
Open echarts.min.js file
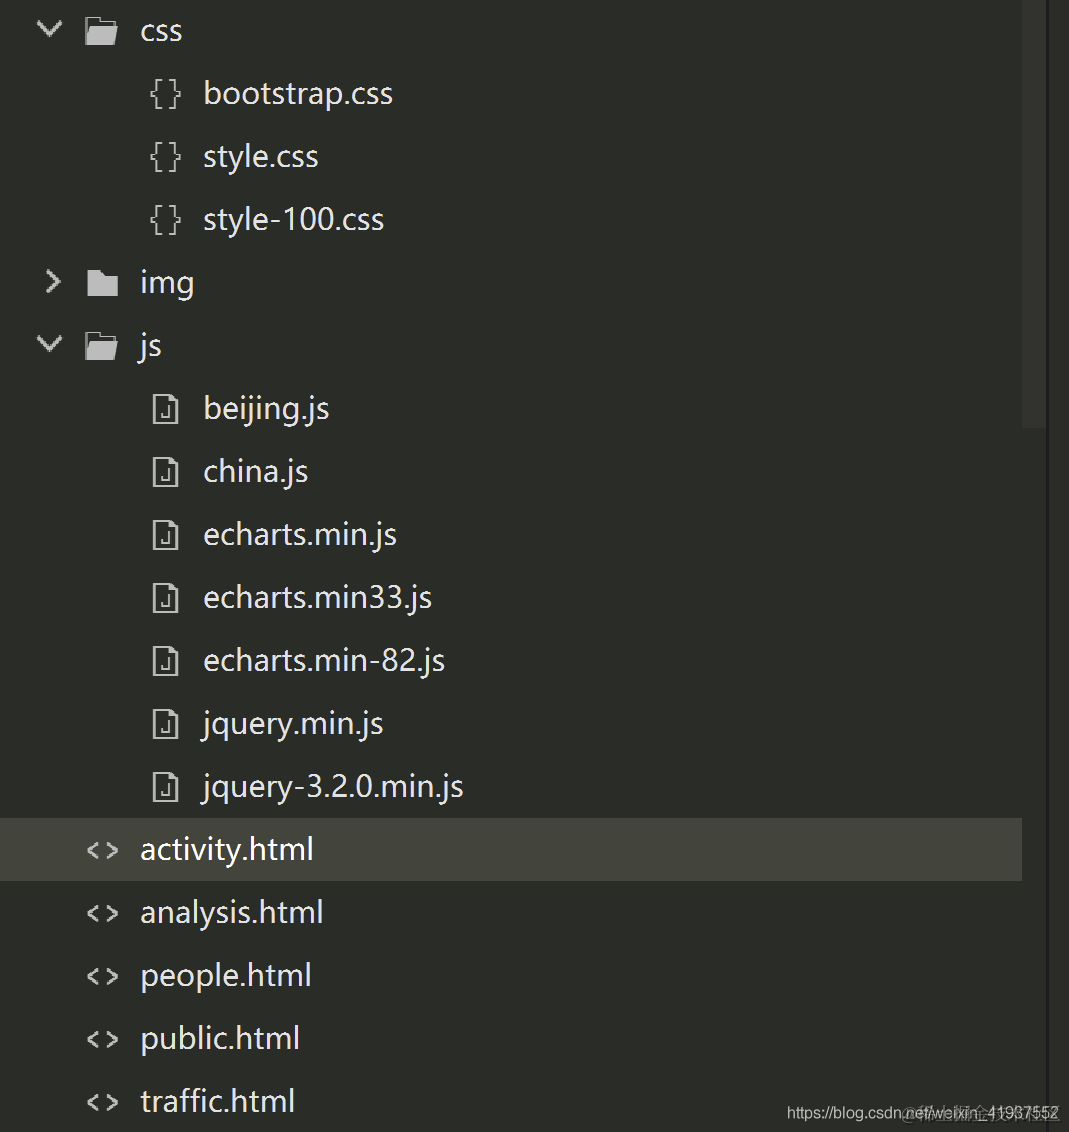[300, 535]
